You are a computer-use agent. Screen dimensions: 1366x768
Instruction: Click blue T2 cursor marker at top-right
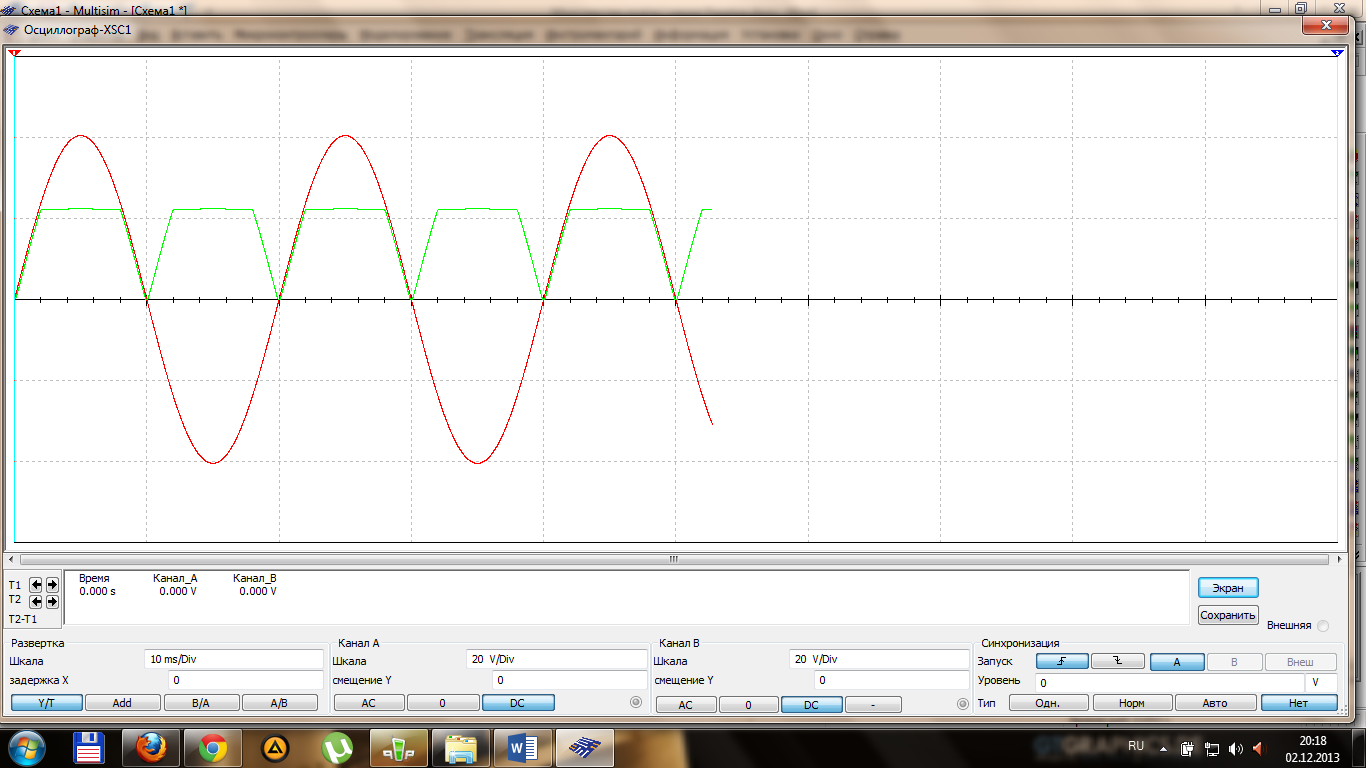1337,53
